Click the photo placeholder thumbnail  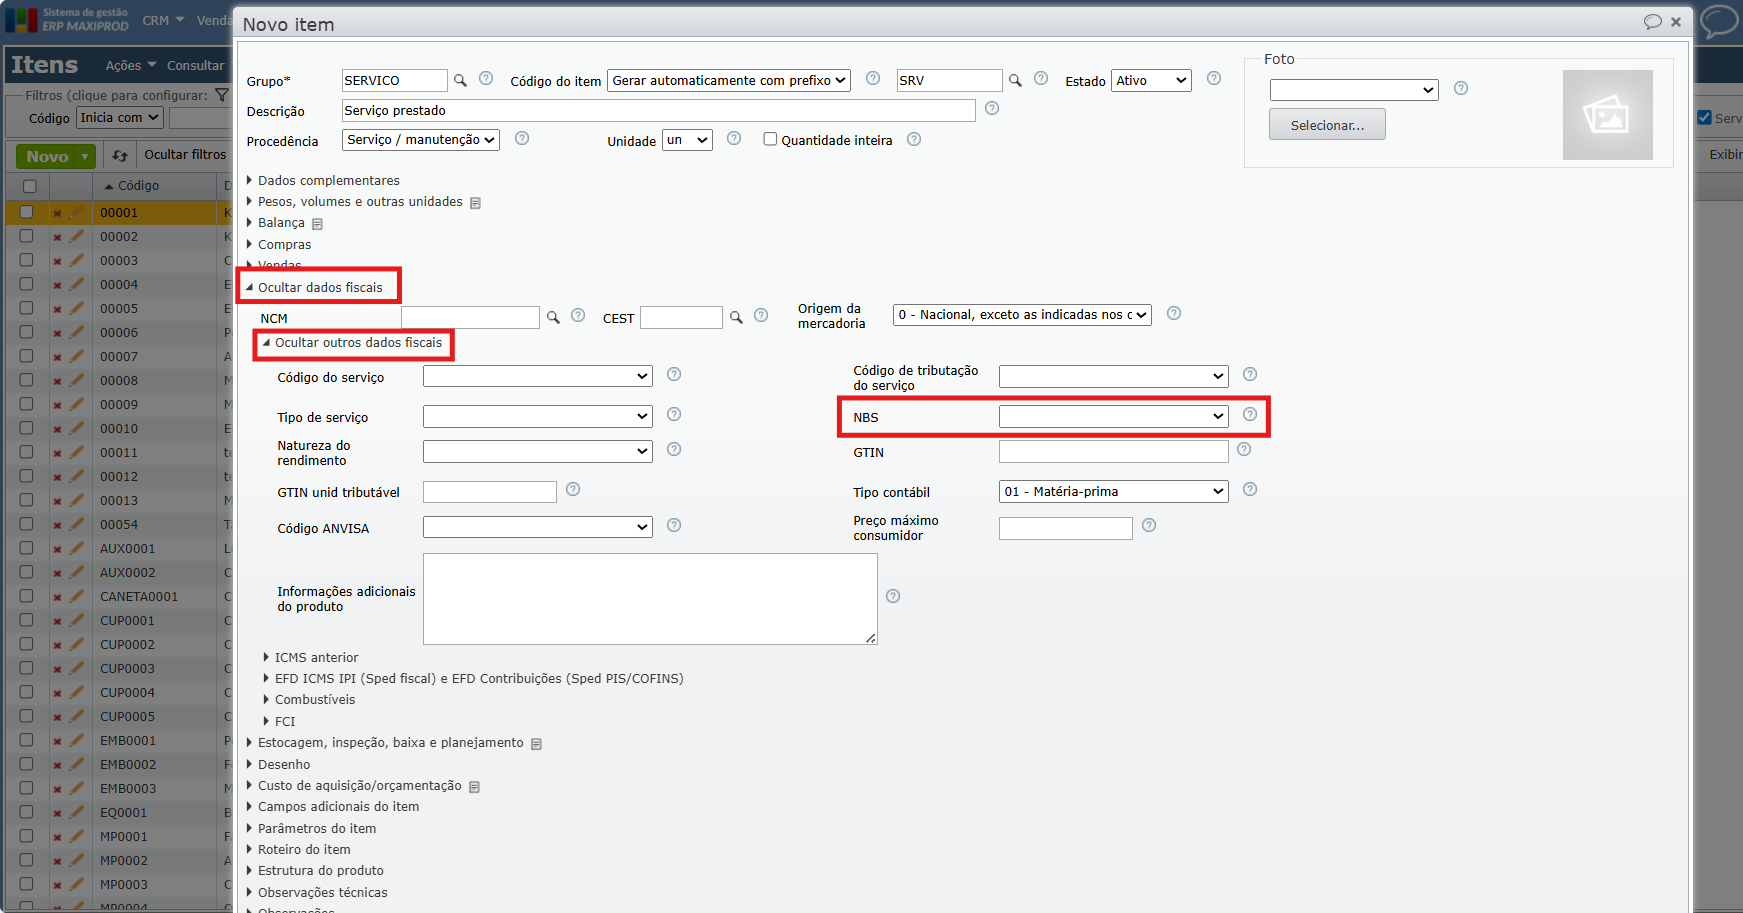(x=1608, y=115)
